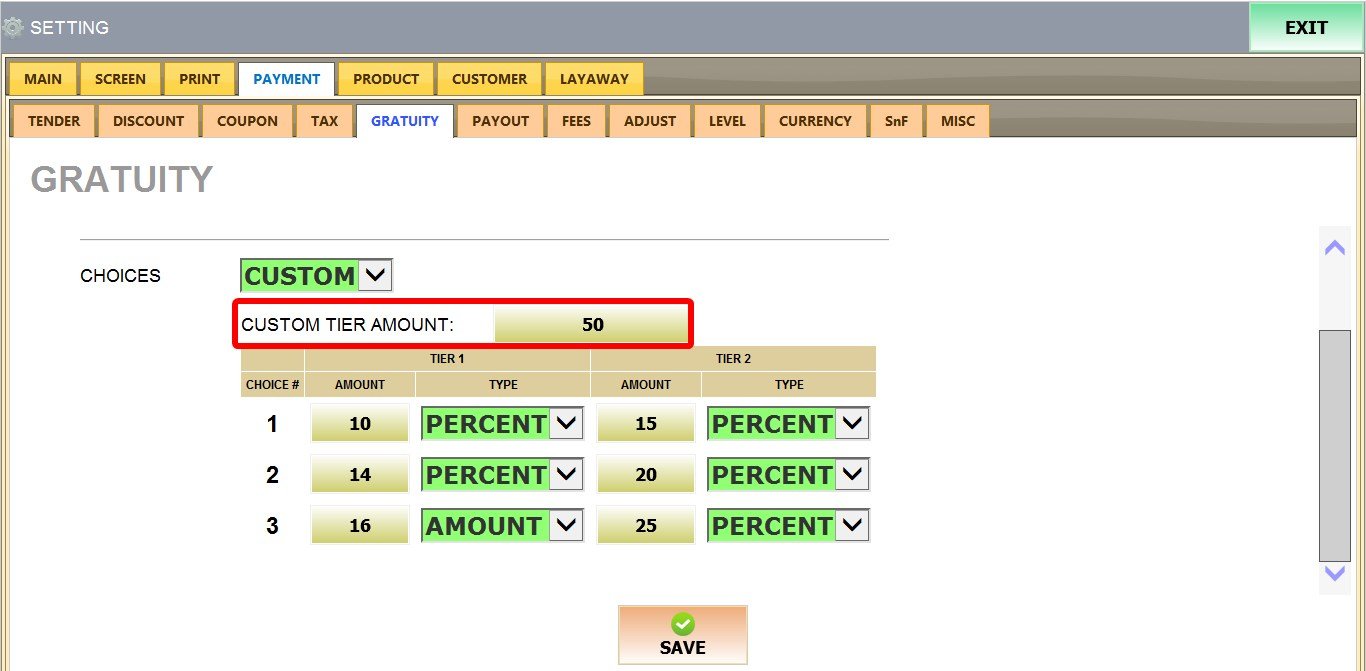Open the CHOICES dropdown set to CUSTOM
The height and width of the screenshot is (671, 1366).
[317, 276]
